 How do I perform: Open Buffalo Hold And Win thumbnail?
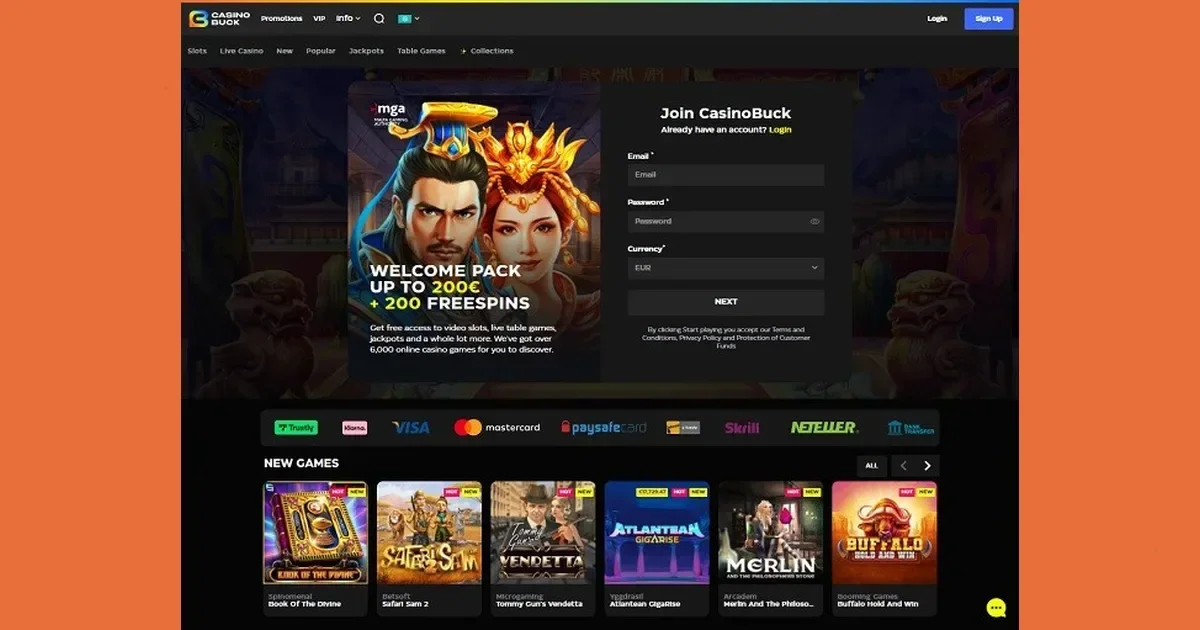click(885, 533)
